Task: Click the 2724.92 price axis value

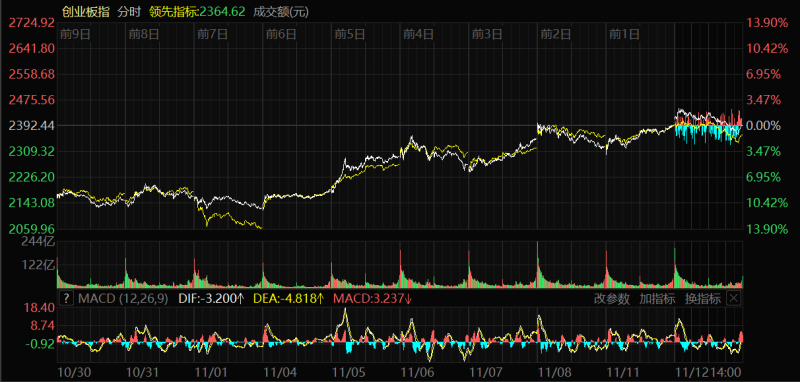Action: pyautogui.click(x=31, y=22)
